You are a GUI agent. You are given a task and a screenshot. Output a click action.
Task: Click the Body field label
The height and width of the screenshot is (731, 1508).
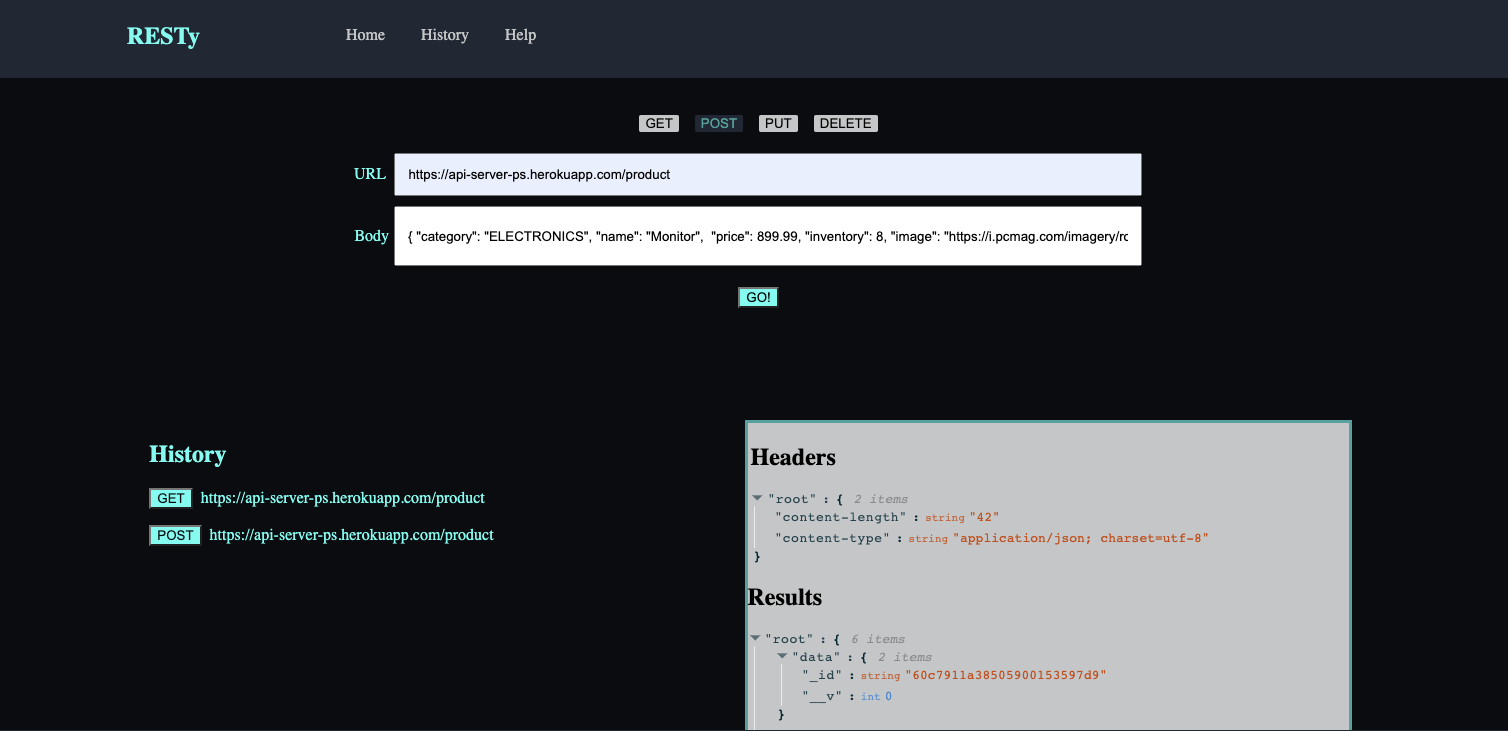tap(371, 236)
